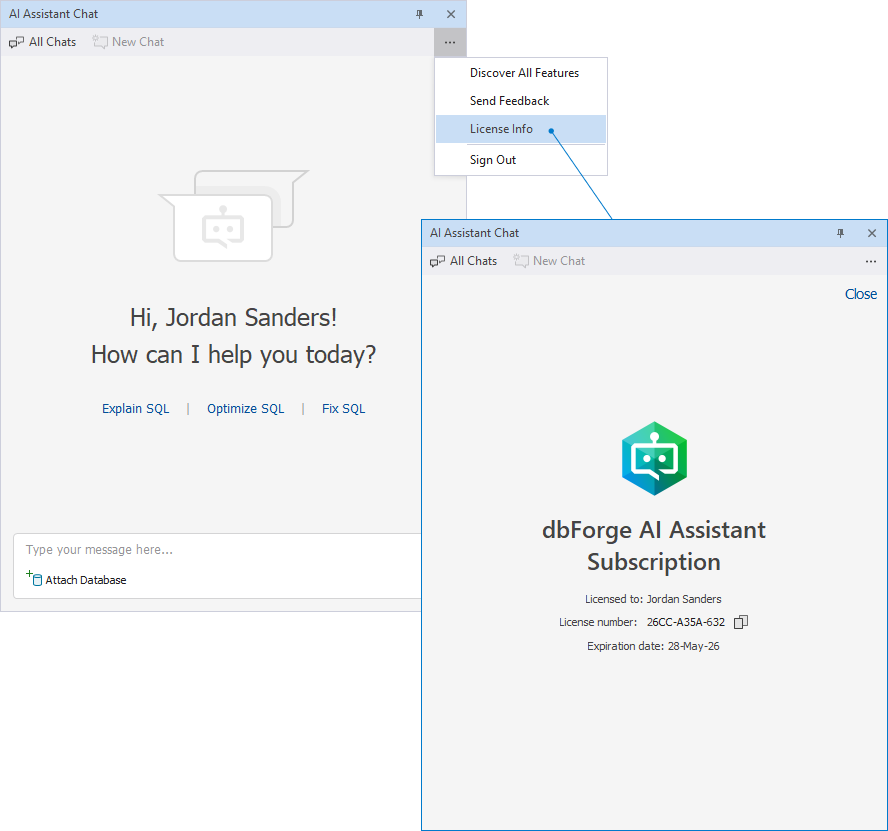Close the license info view via Close link
This screenshot has width=888, height=831.
tap(860, 294)
